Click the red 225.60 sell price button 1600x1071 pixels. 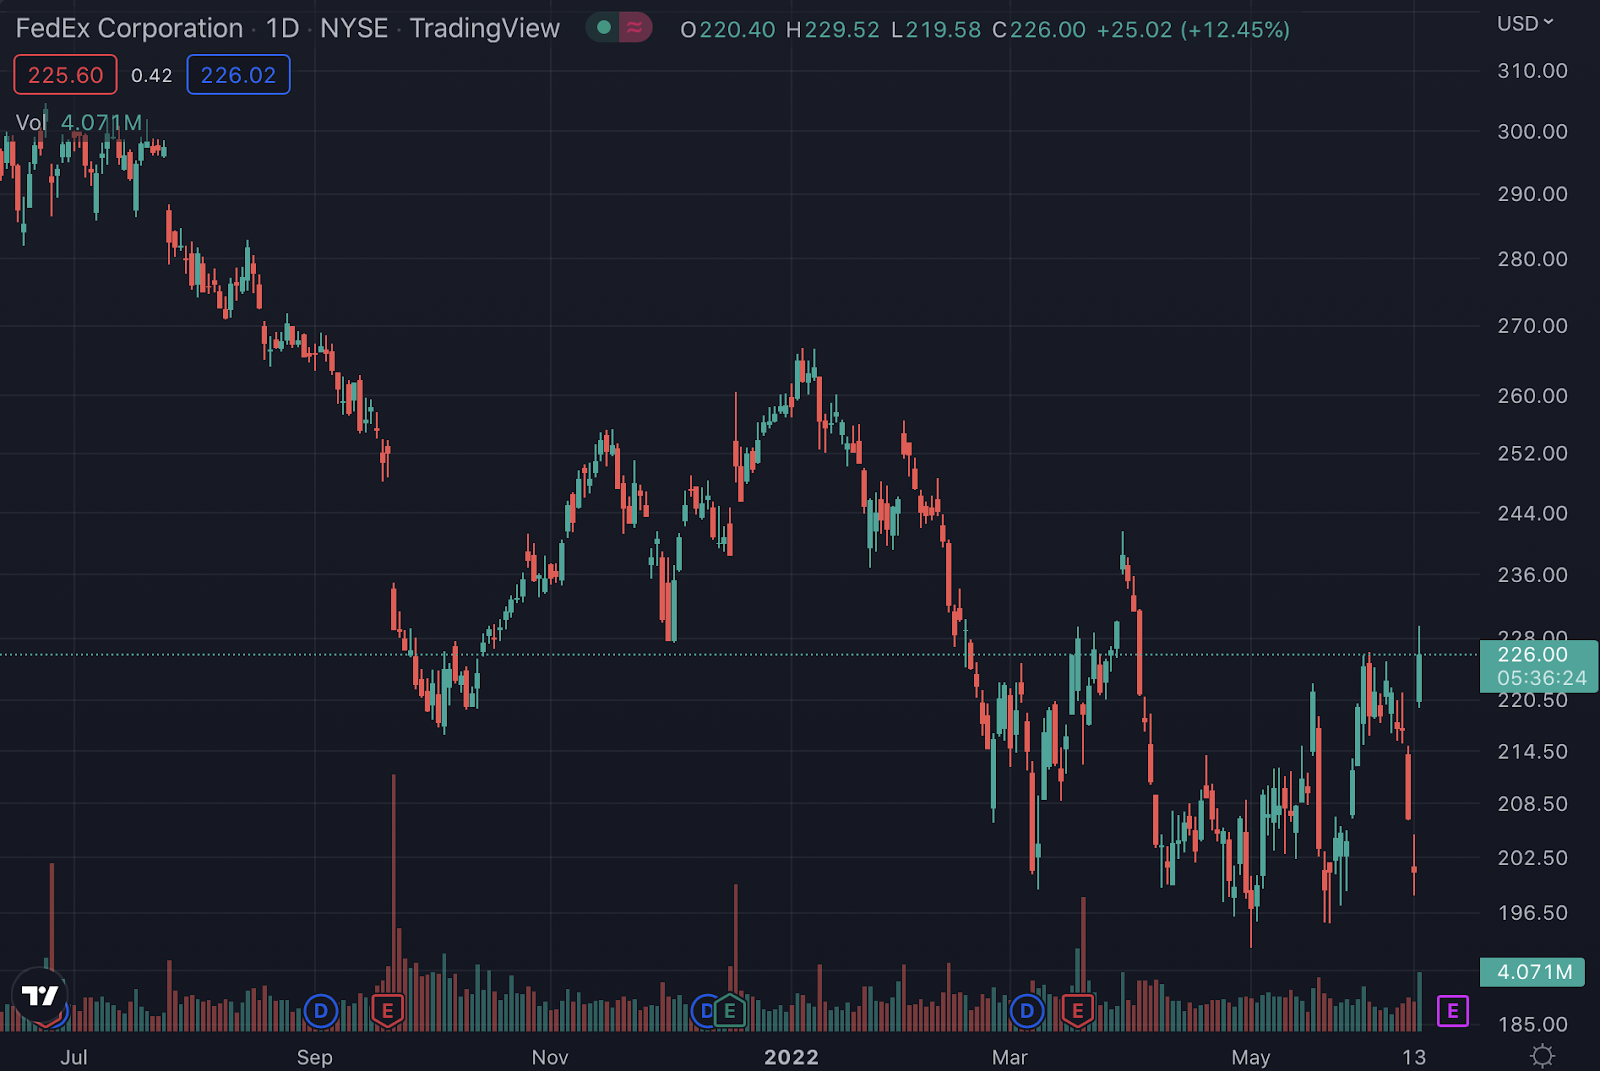click(x=65, y=75)
